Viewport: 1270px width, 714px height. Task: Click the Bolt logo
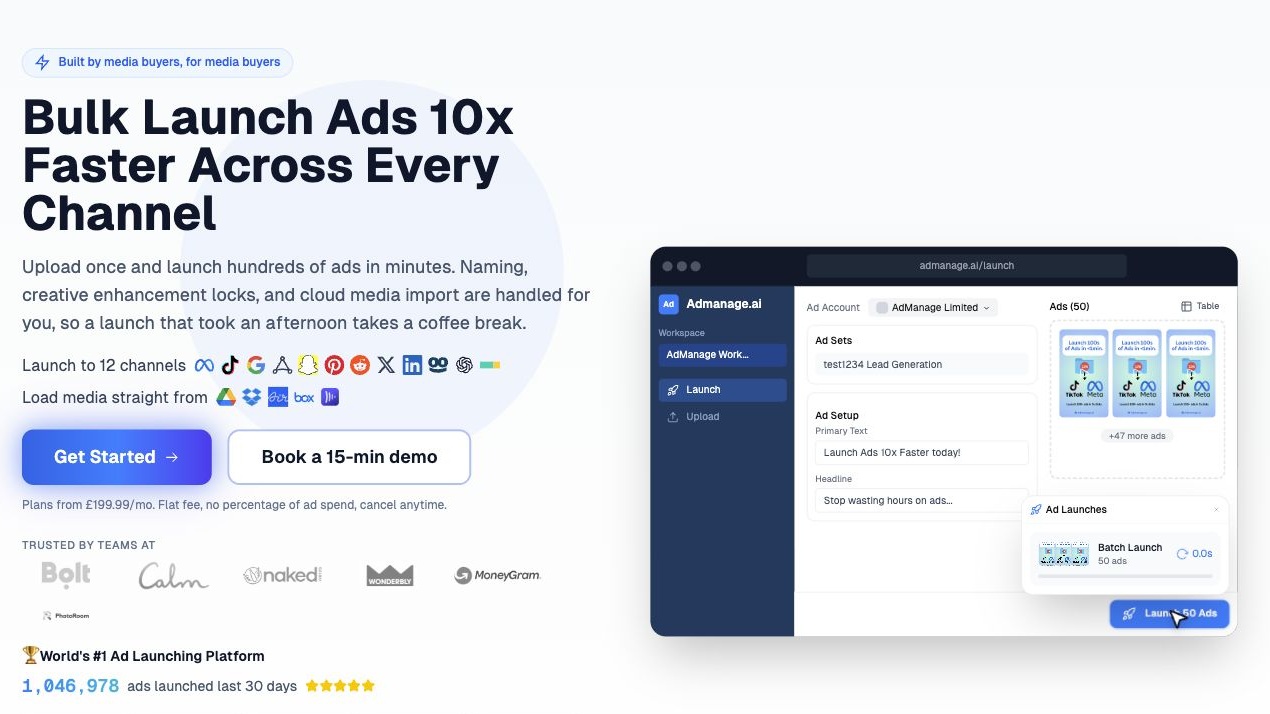(x=66, y=574)
